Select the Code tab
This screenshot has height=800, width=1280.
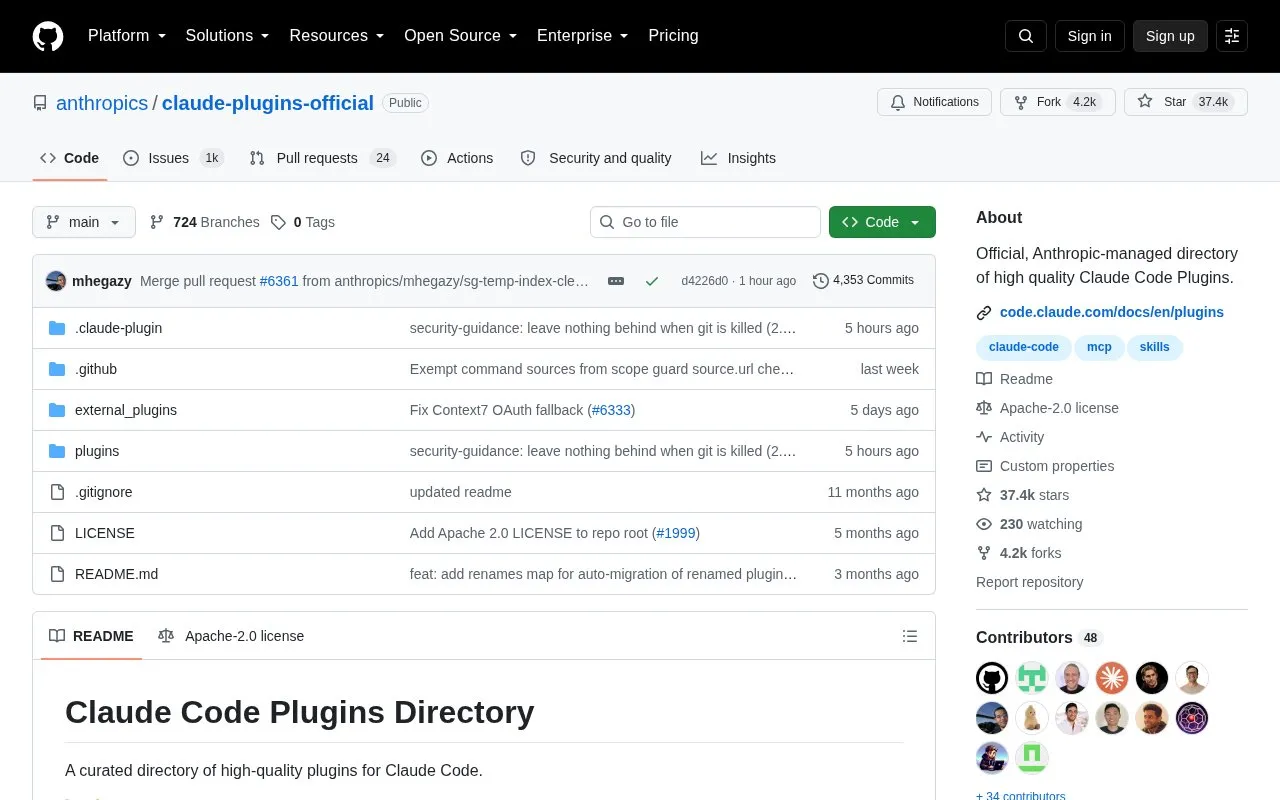tap(70, 158)
